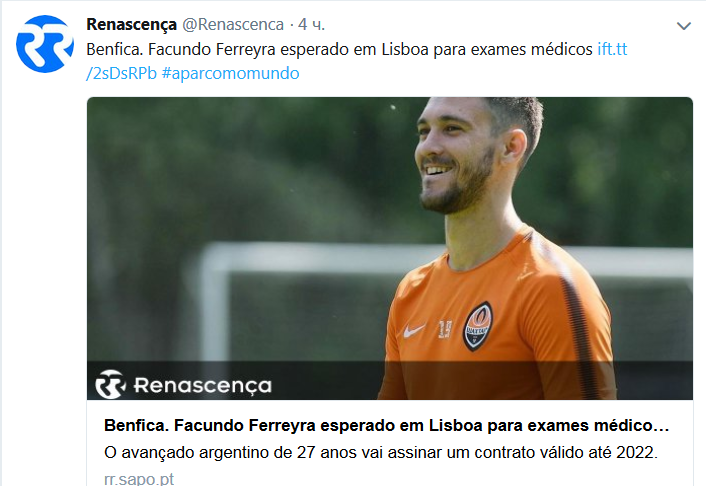Open the #aparcomomundo hashtag
The height and width of the screenshot is (486, 706).
pos(231,73)
